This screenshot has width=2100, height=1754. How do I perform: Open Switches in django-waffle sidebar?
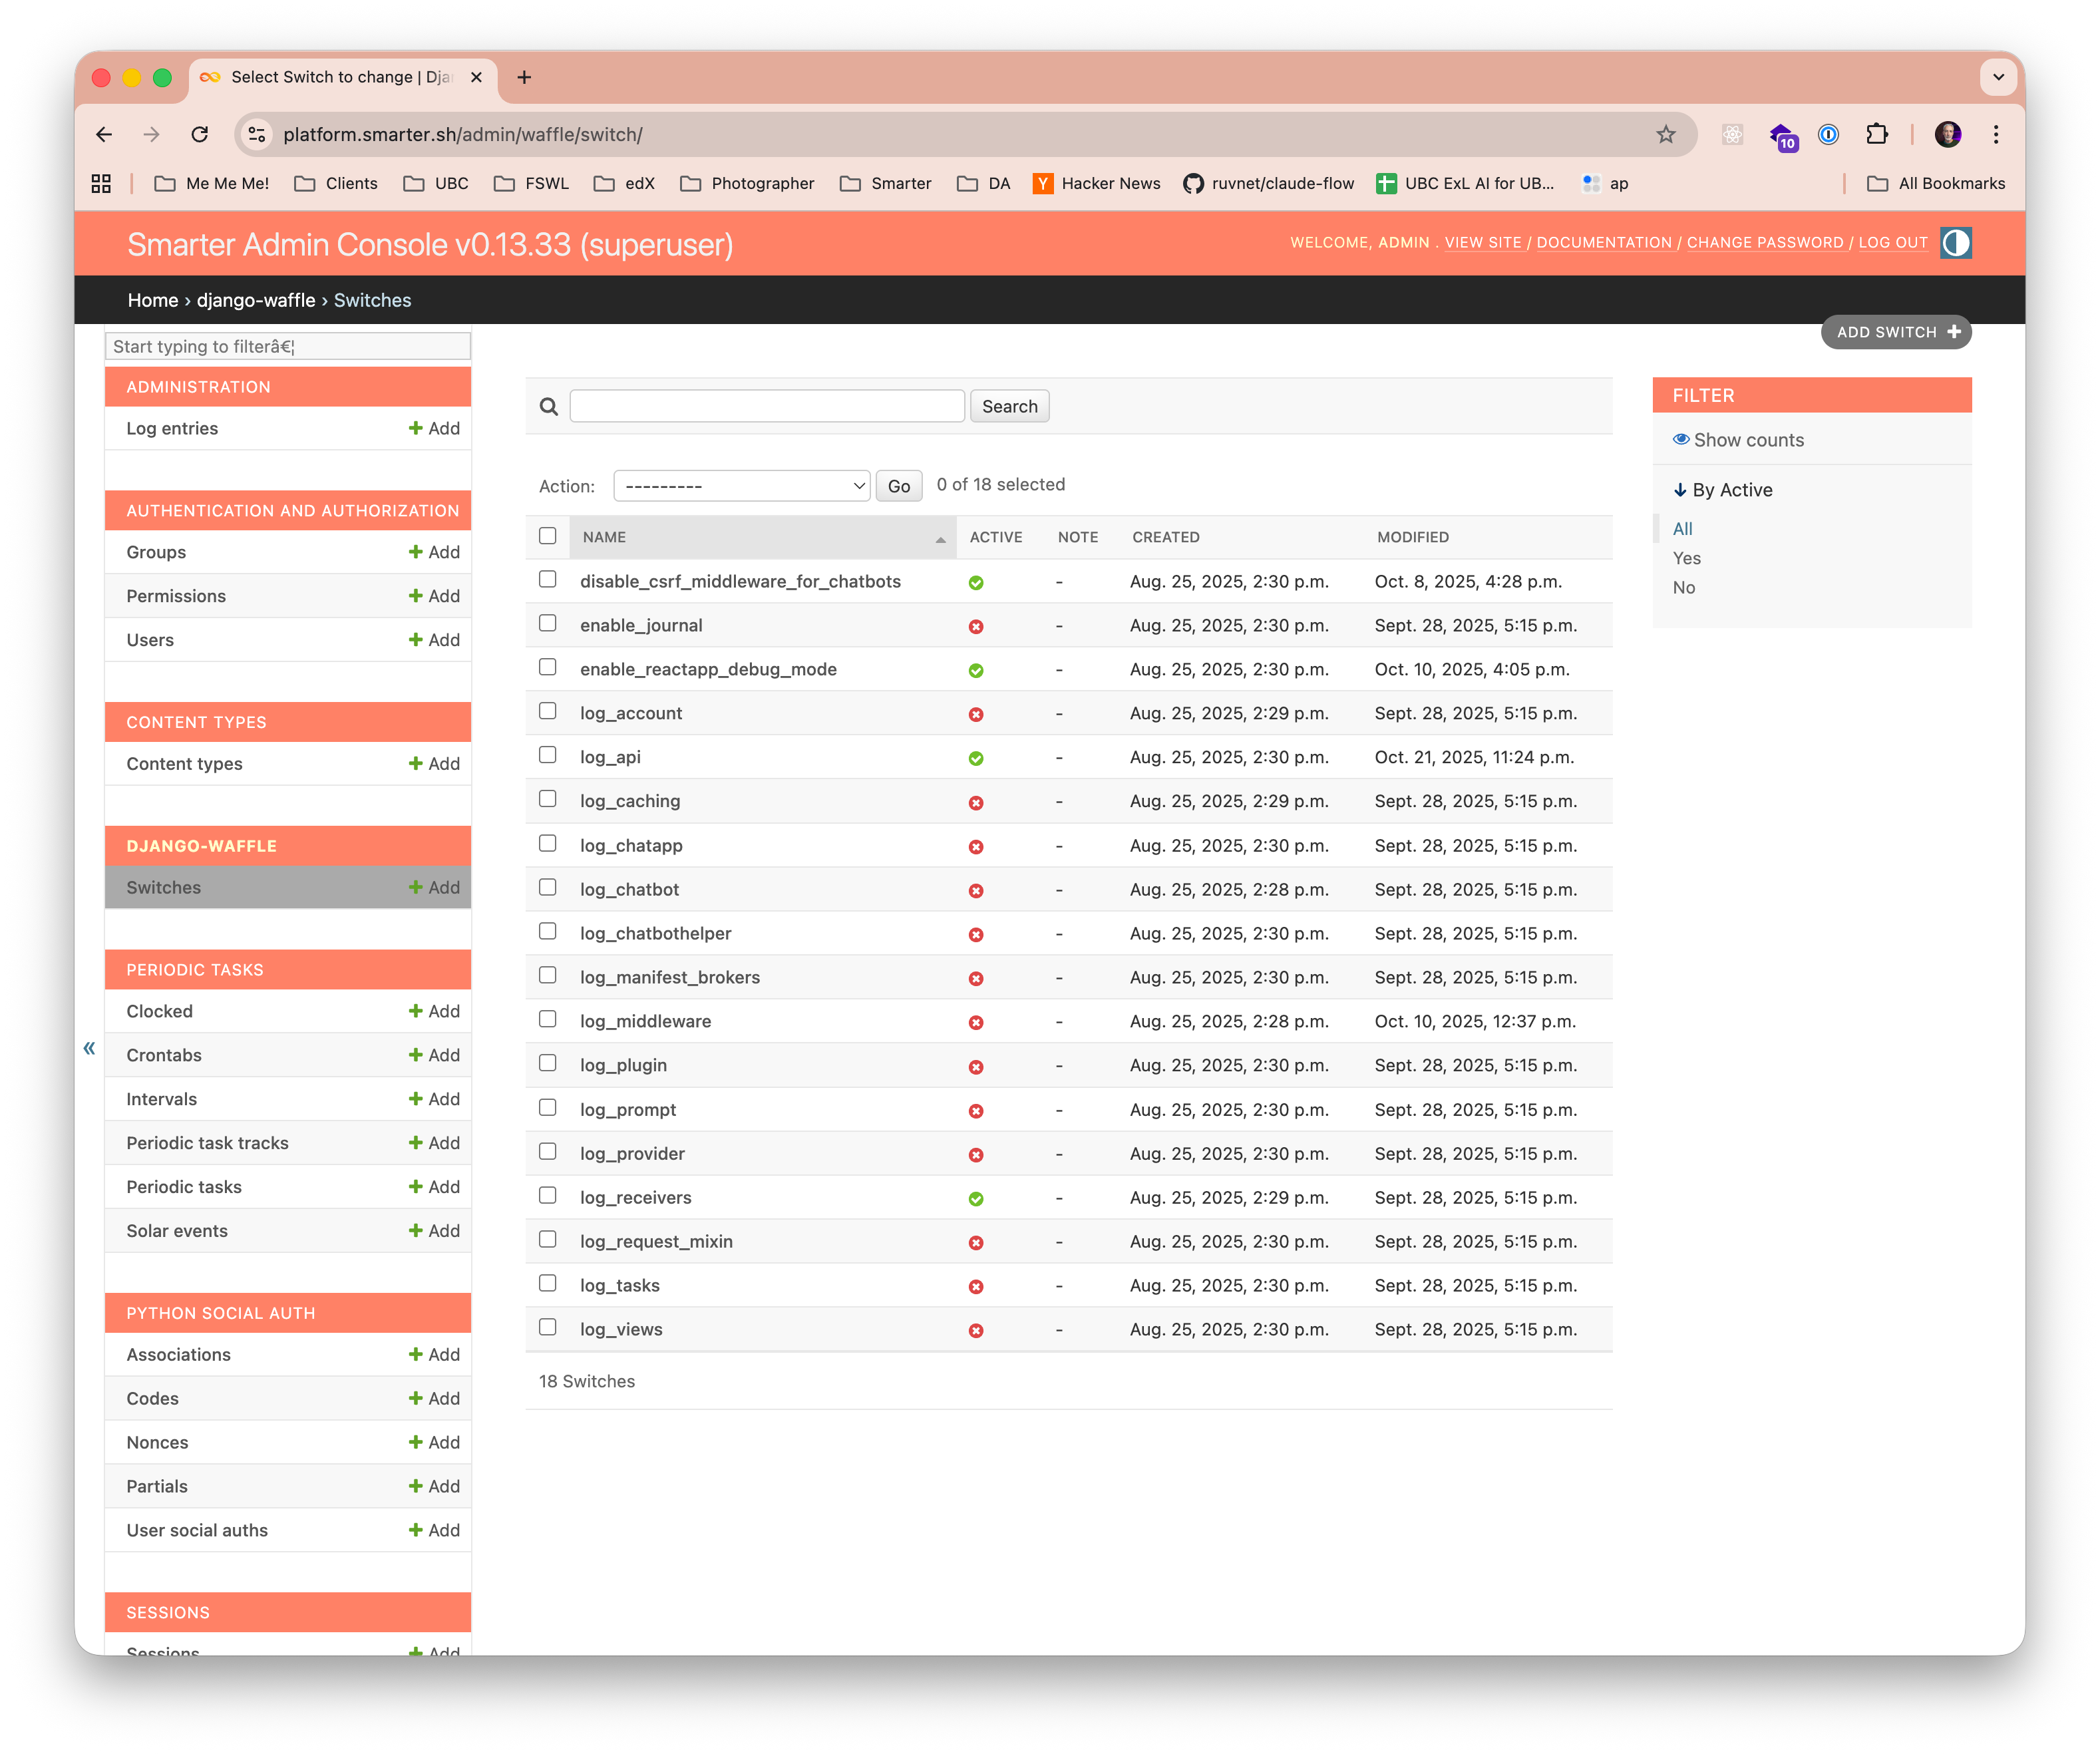point(164,887)
